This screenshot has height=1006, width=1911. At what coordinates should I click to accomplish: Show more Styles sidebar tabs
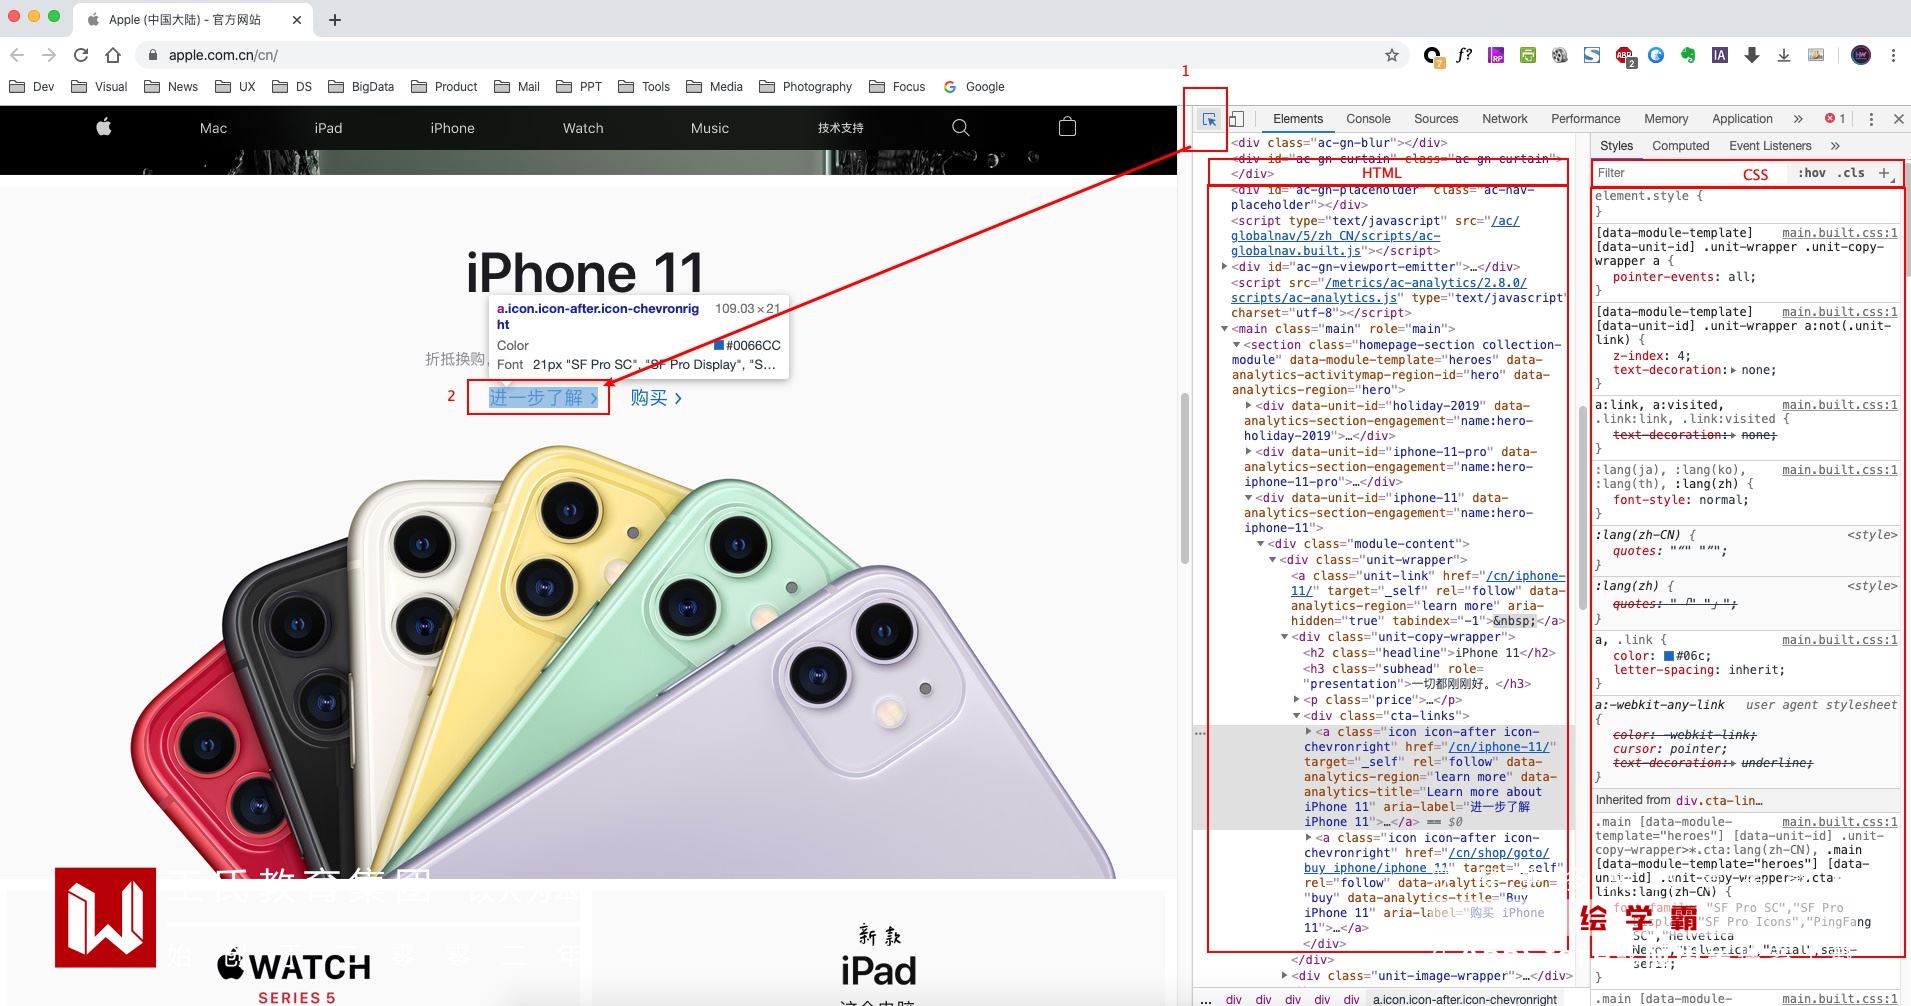(x=1835, y=146)
